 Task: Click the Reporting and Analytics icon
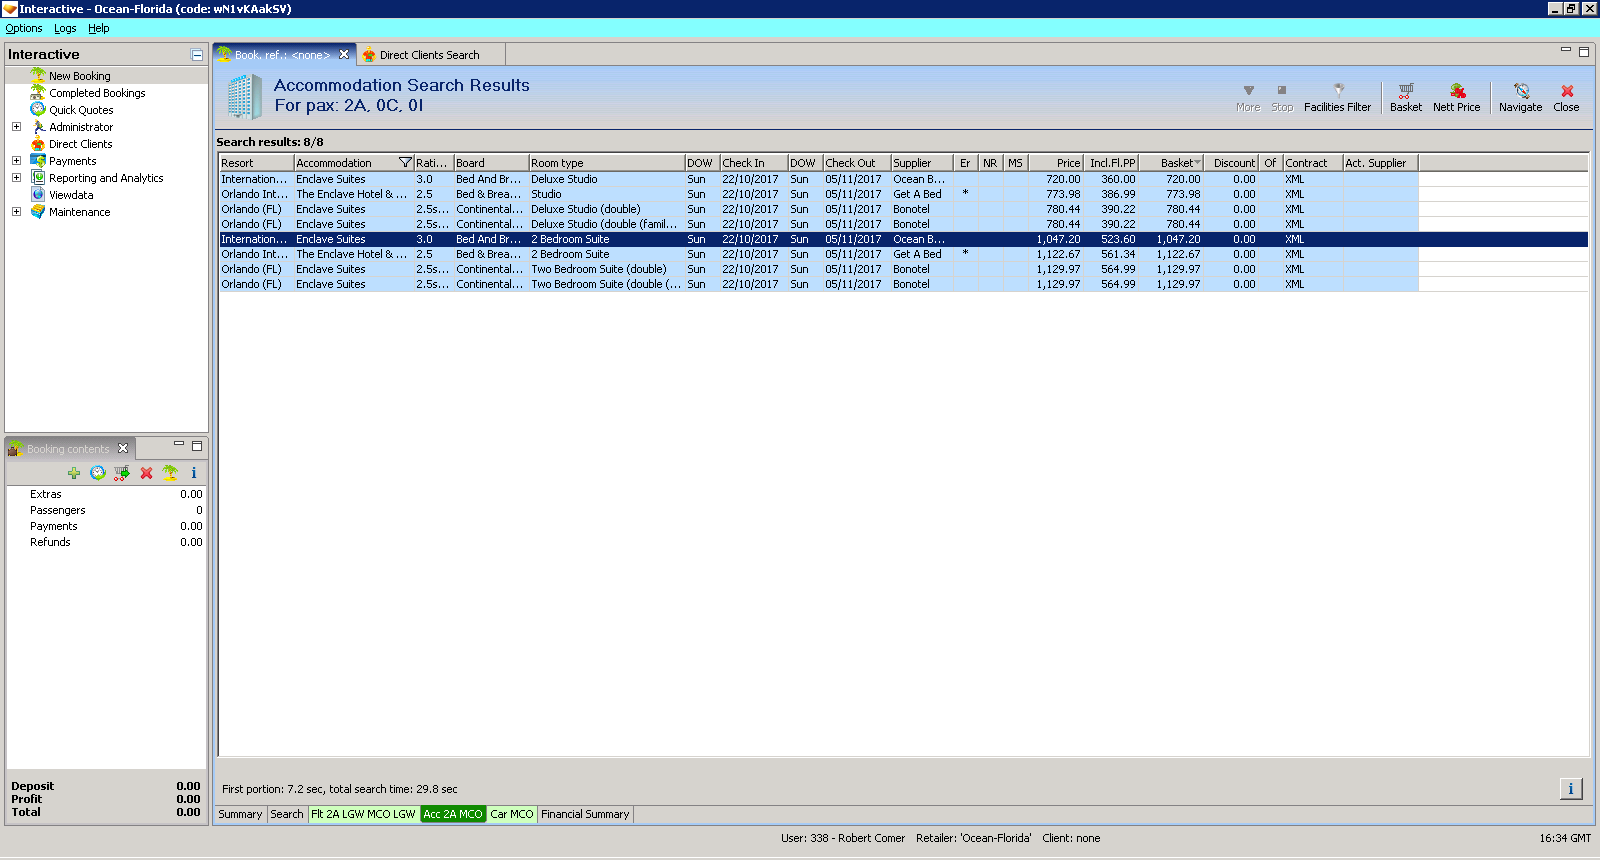tap(38, 178)
